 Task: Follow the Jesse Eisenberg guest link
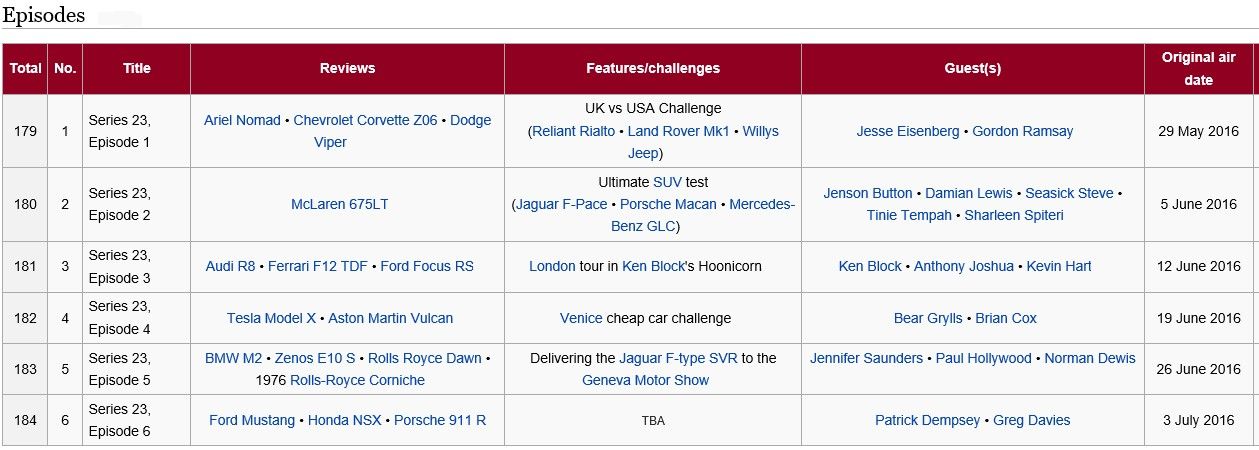(908, 131)
